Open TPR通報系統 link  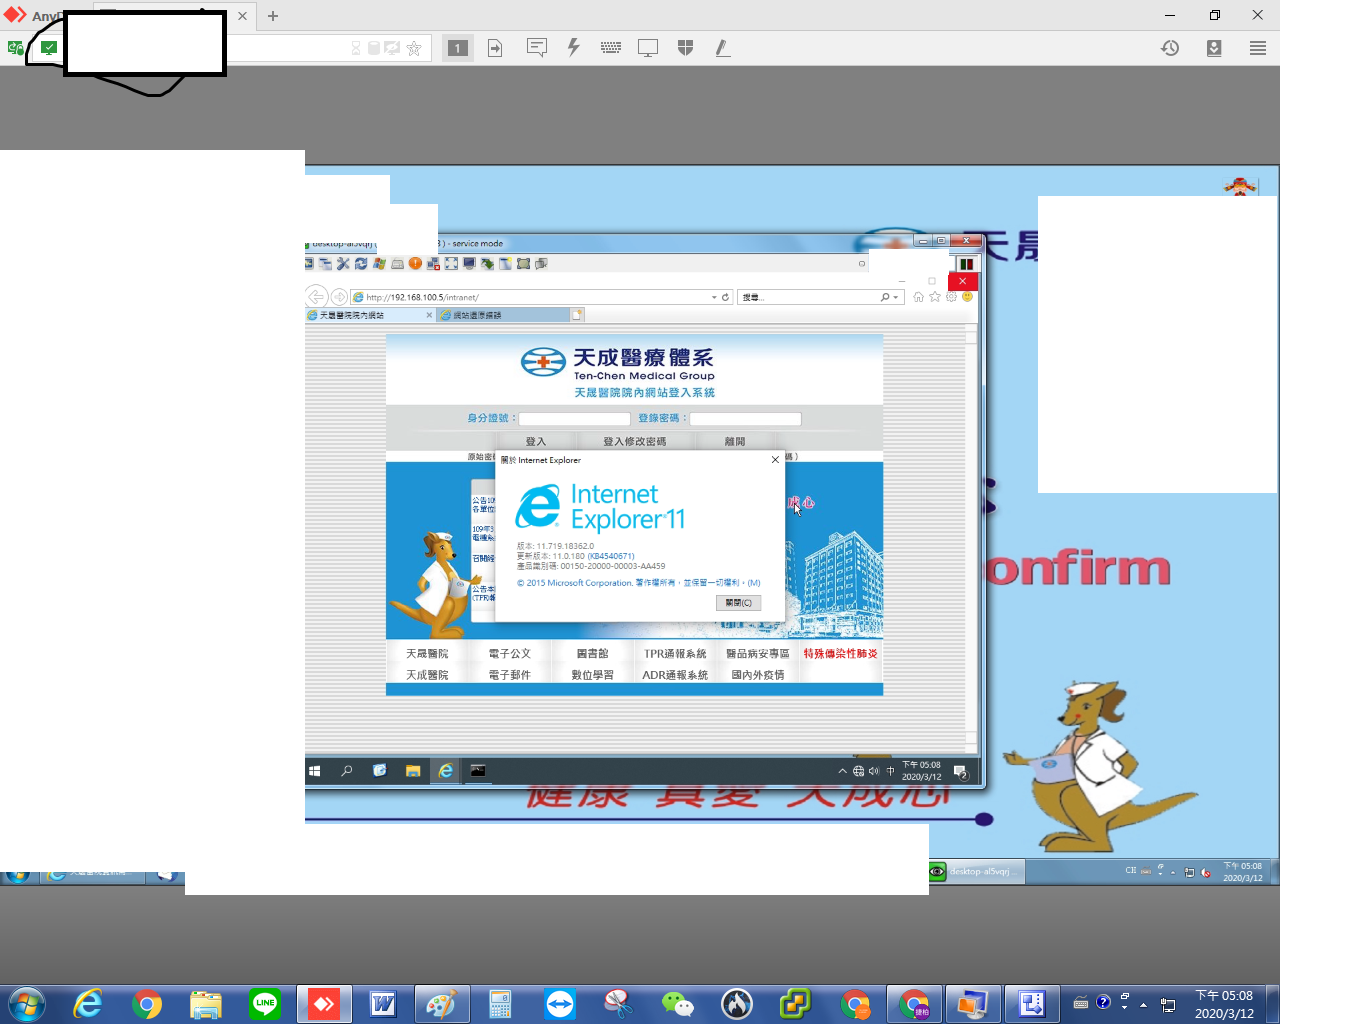(675, 653)
